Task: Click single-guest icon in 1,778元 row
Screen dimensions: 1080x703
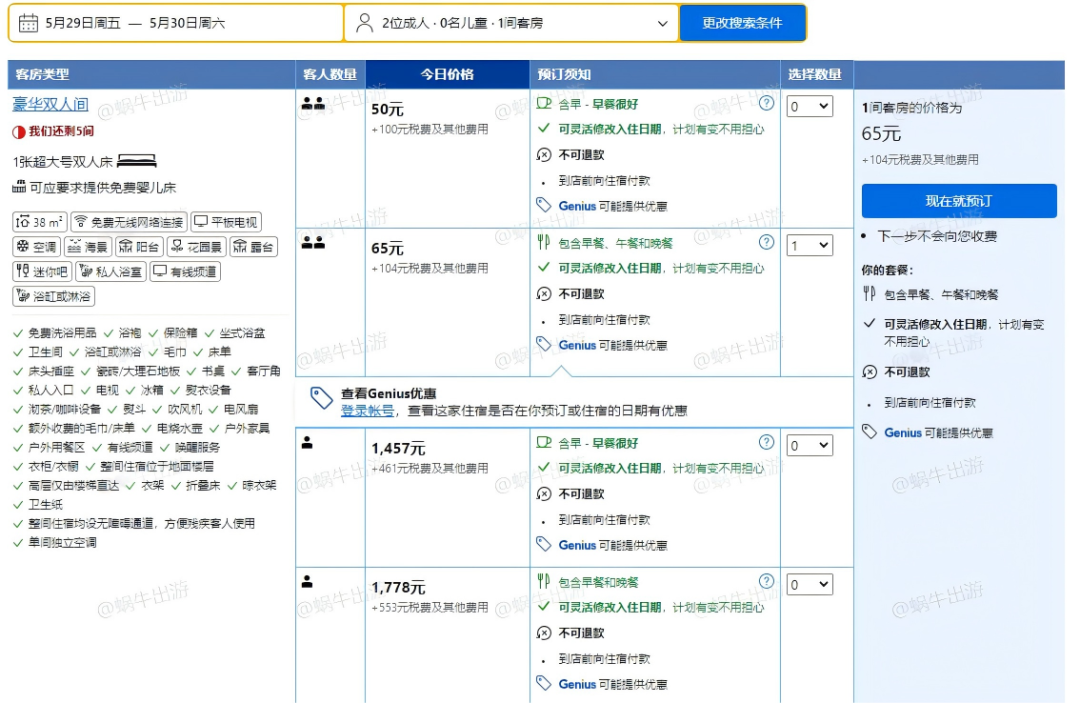Action: 307,582
